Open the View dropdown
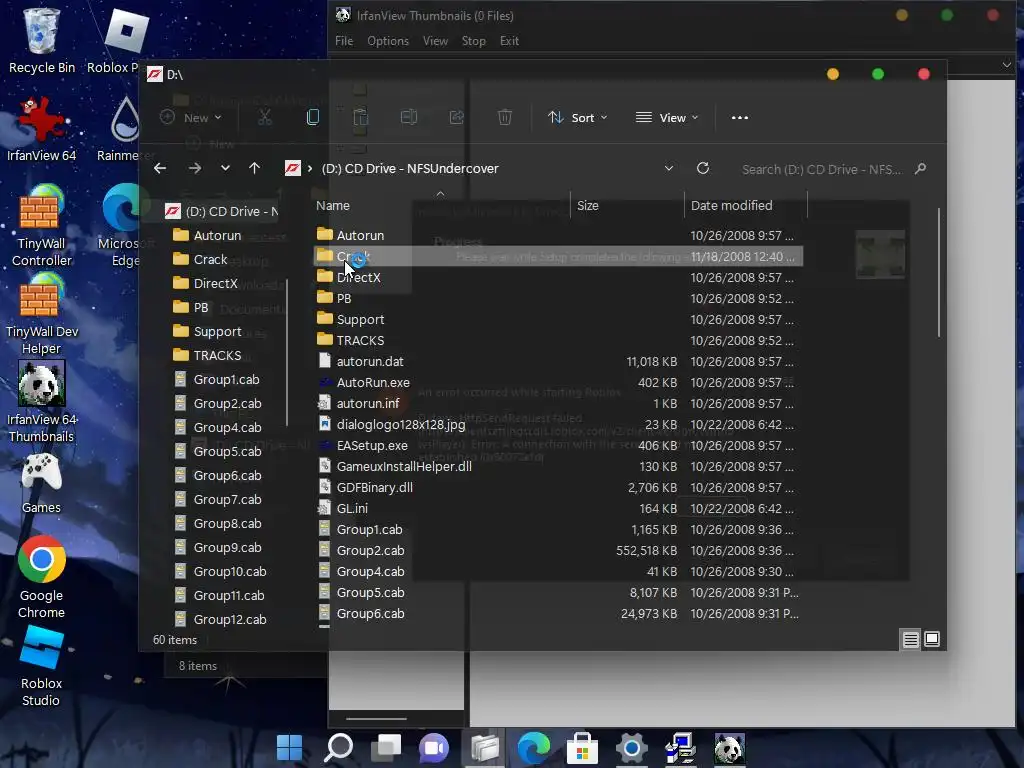The height and width of the screenshot is (768, 1024). coord(667,118)
